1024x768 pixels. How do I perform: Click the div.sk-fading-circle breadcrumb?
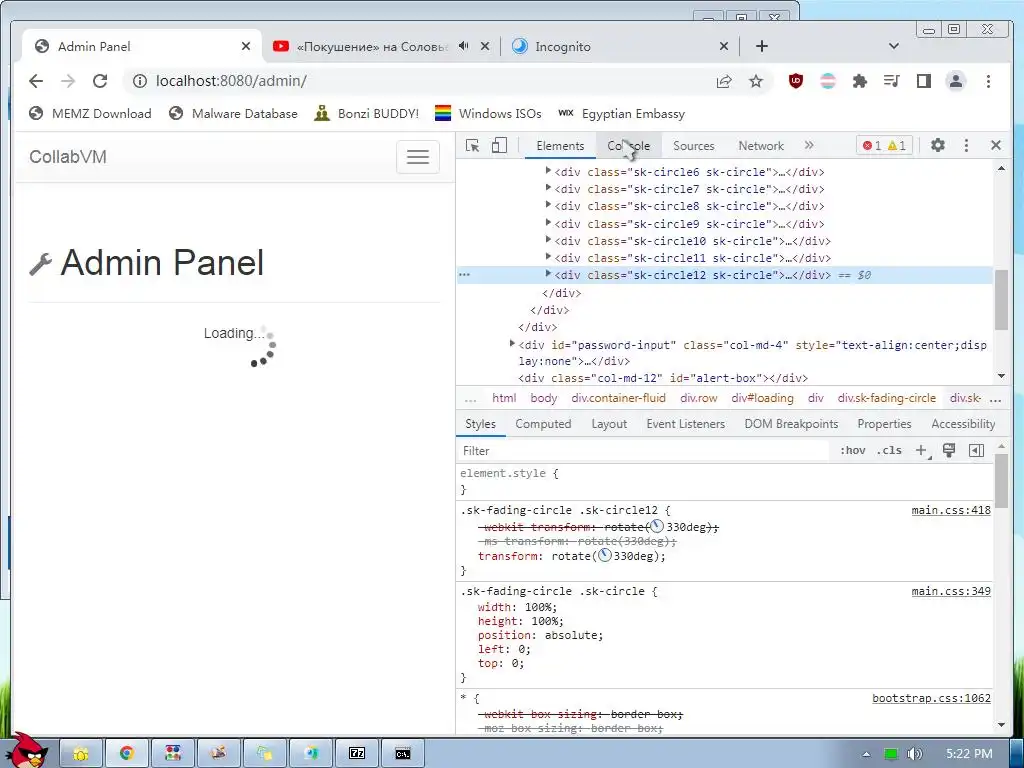click(x=887, y=398)
